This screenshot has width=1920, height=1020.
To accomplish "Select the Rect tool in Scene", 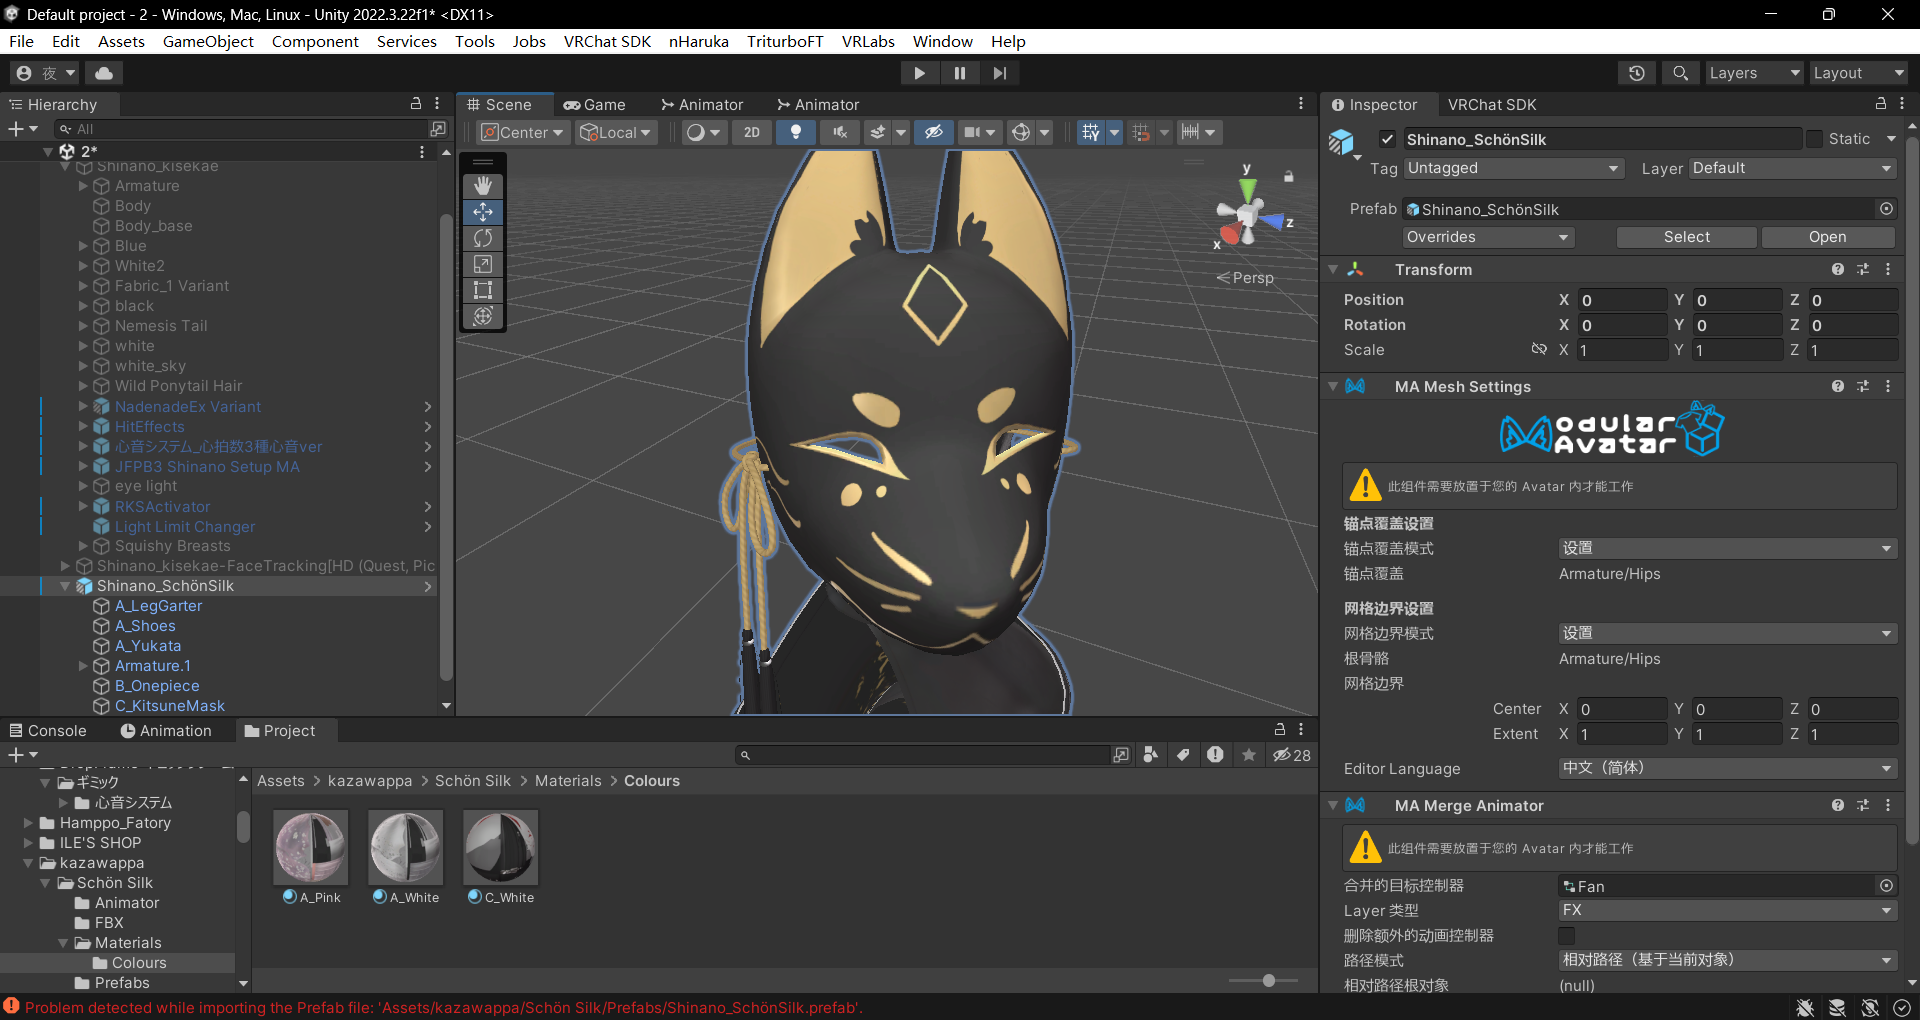I will 483,290.
